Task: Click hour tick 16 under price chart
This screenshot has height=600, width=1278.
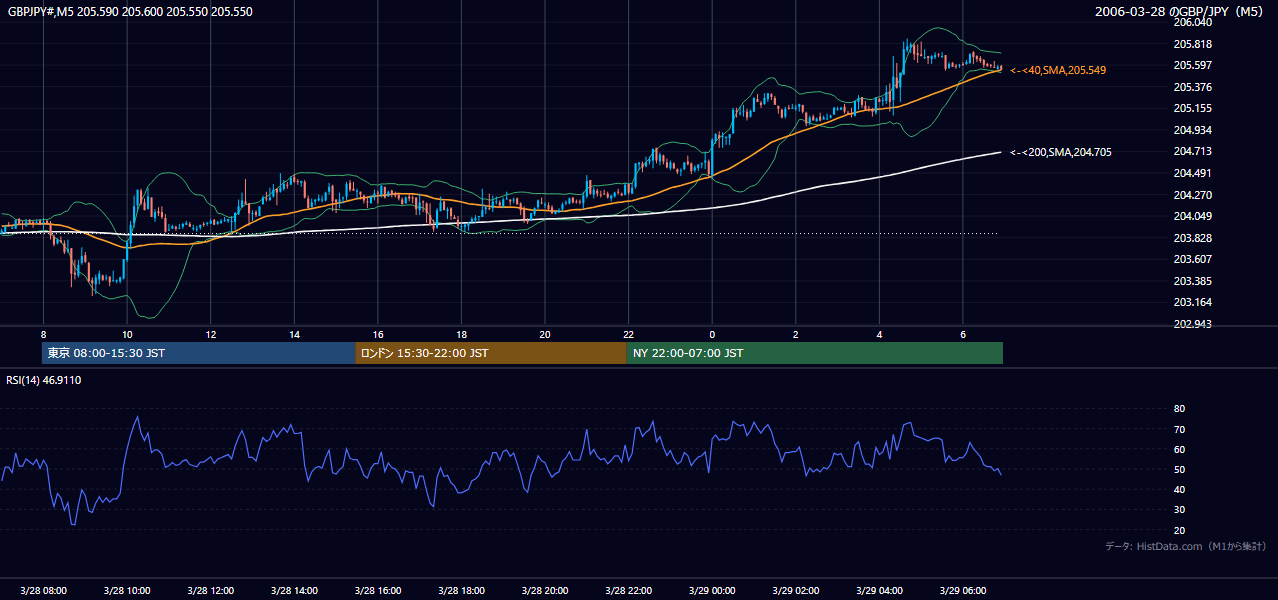Action: pyautogui.click(x=378, y=334)
